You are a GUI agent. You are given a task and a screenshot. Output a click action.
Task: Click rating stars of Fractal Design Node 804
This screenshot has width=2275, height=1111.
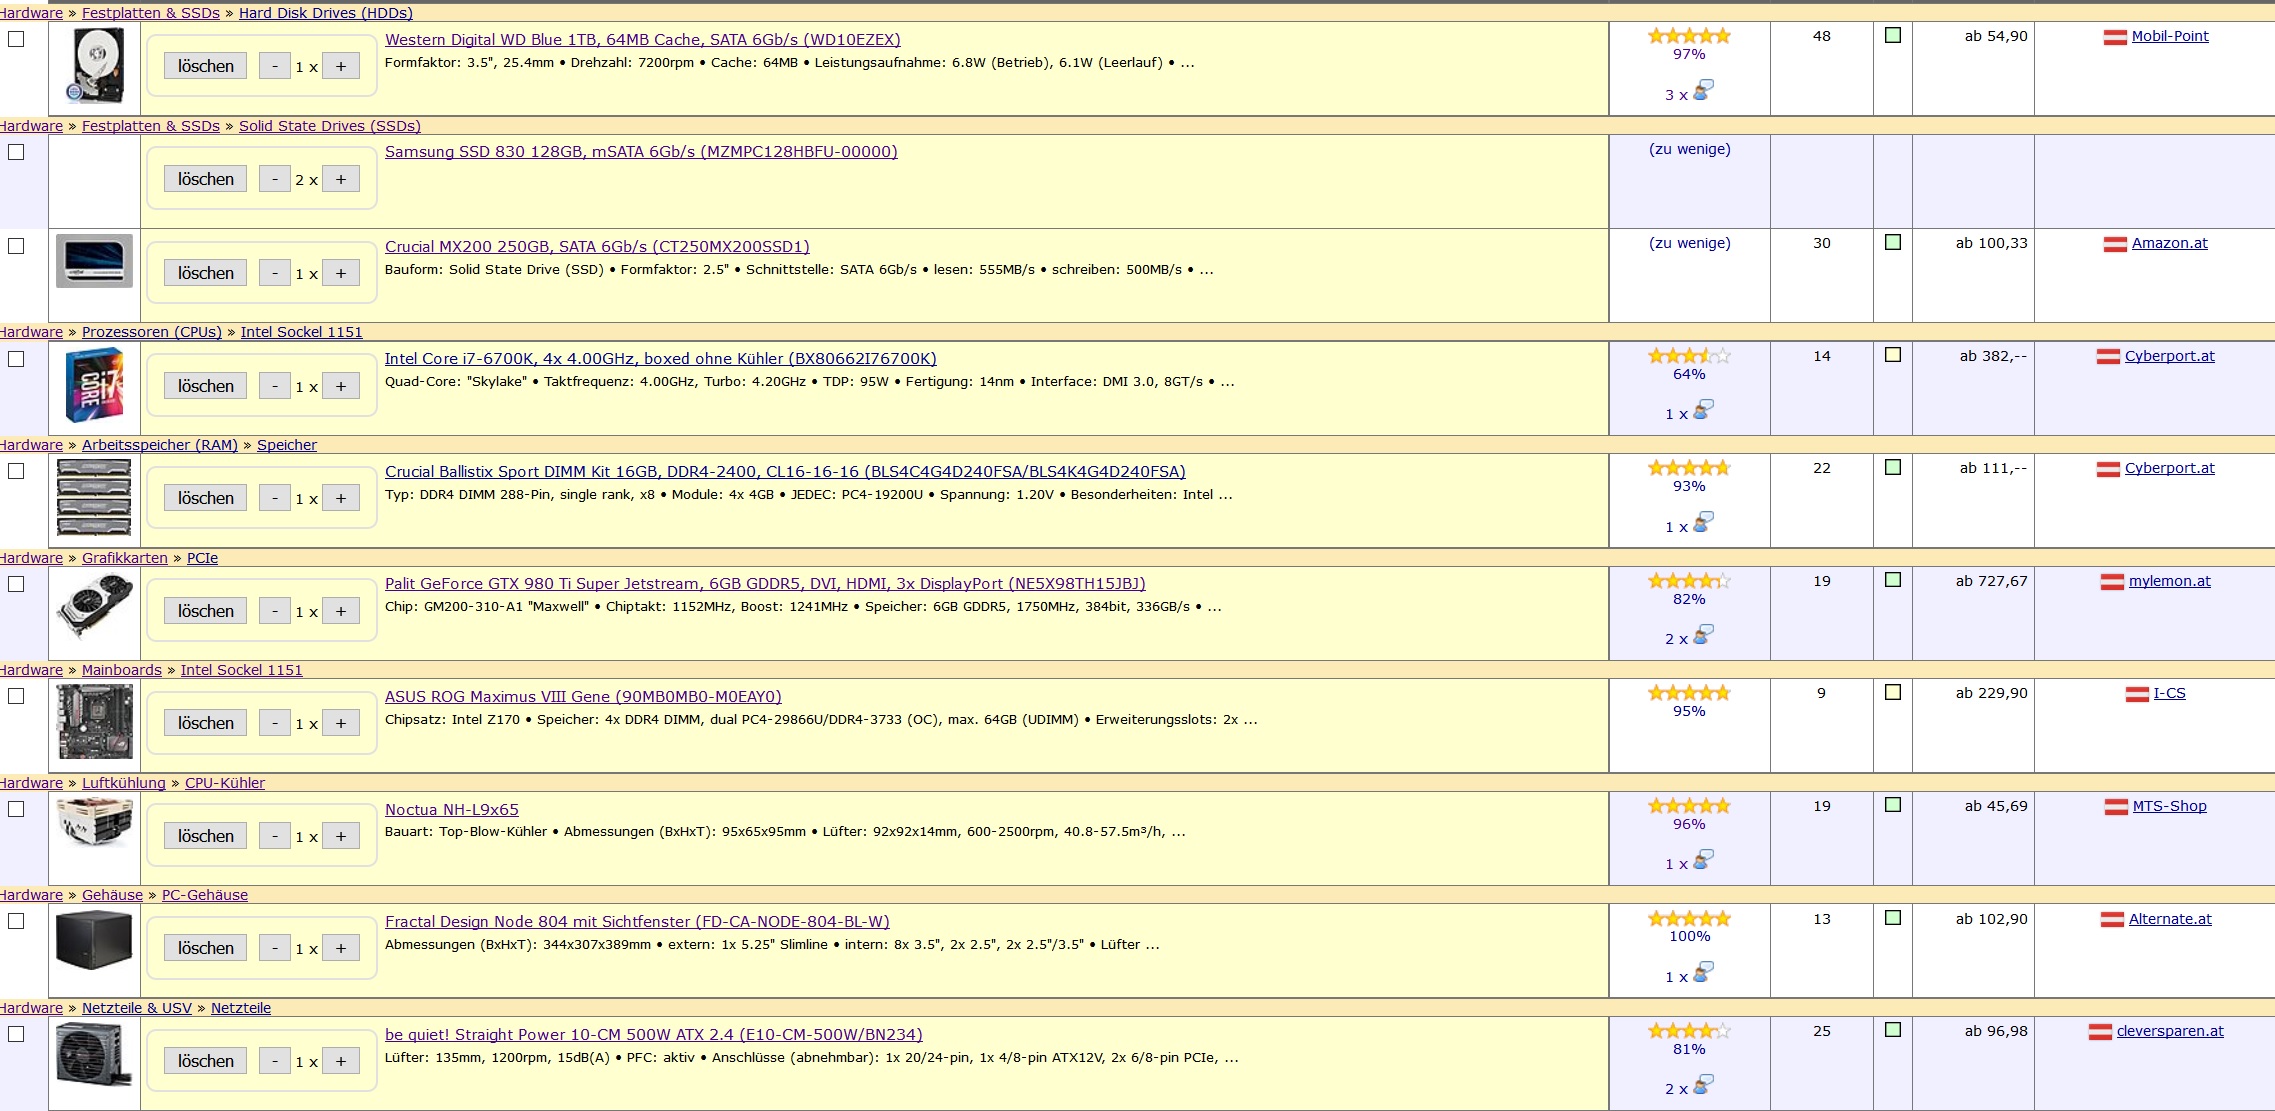click(x=1689, y=918)
